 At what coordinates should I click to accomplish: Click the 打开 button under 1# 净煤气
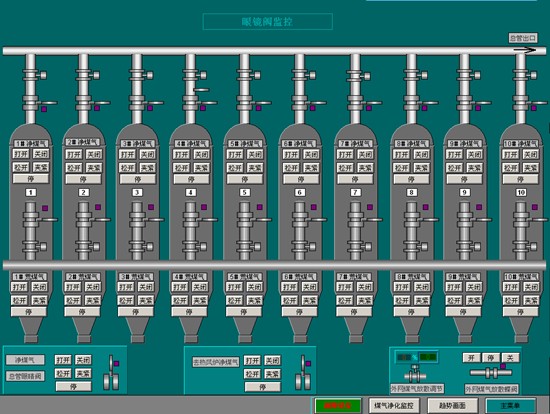21,154
